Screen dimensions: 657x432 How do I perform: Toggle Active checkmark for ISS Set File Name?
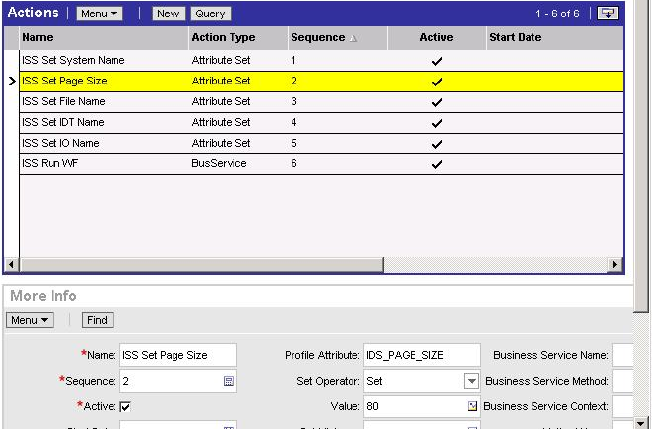pos(436,102)
